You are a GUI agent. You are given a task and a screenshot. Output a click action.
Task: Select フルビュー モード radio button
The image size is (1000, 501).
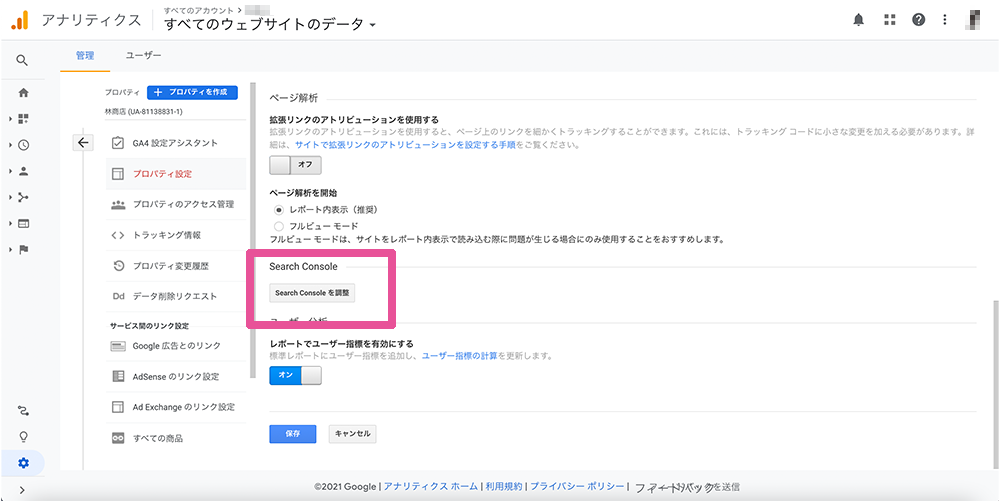point(278,226)
